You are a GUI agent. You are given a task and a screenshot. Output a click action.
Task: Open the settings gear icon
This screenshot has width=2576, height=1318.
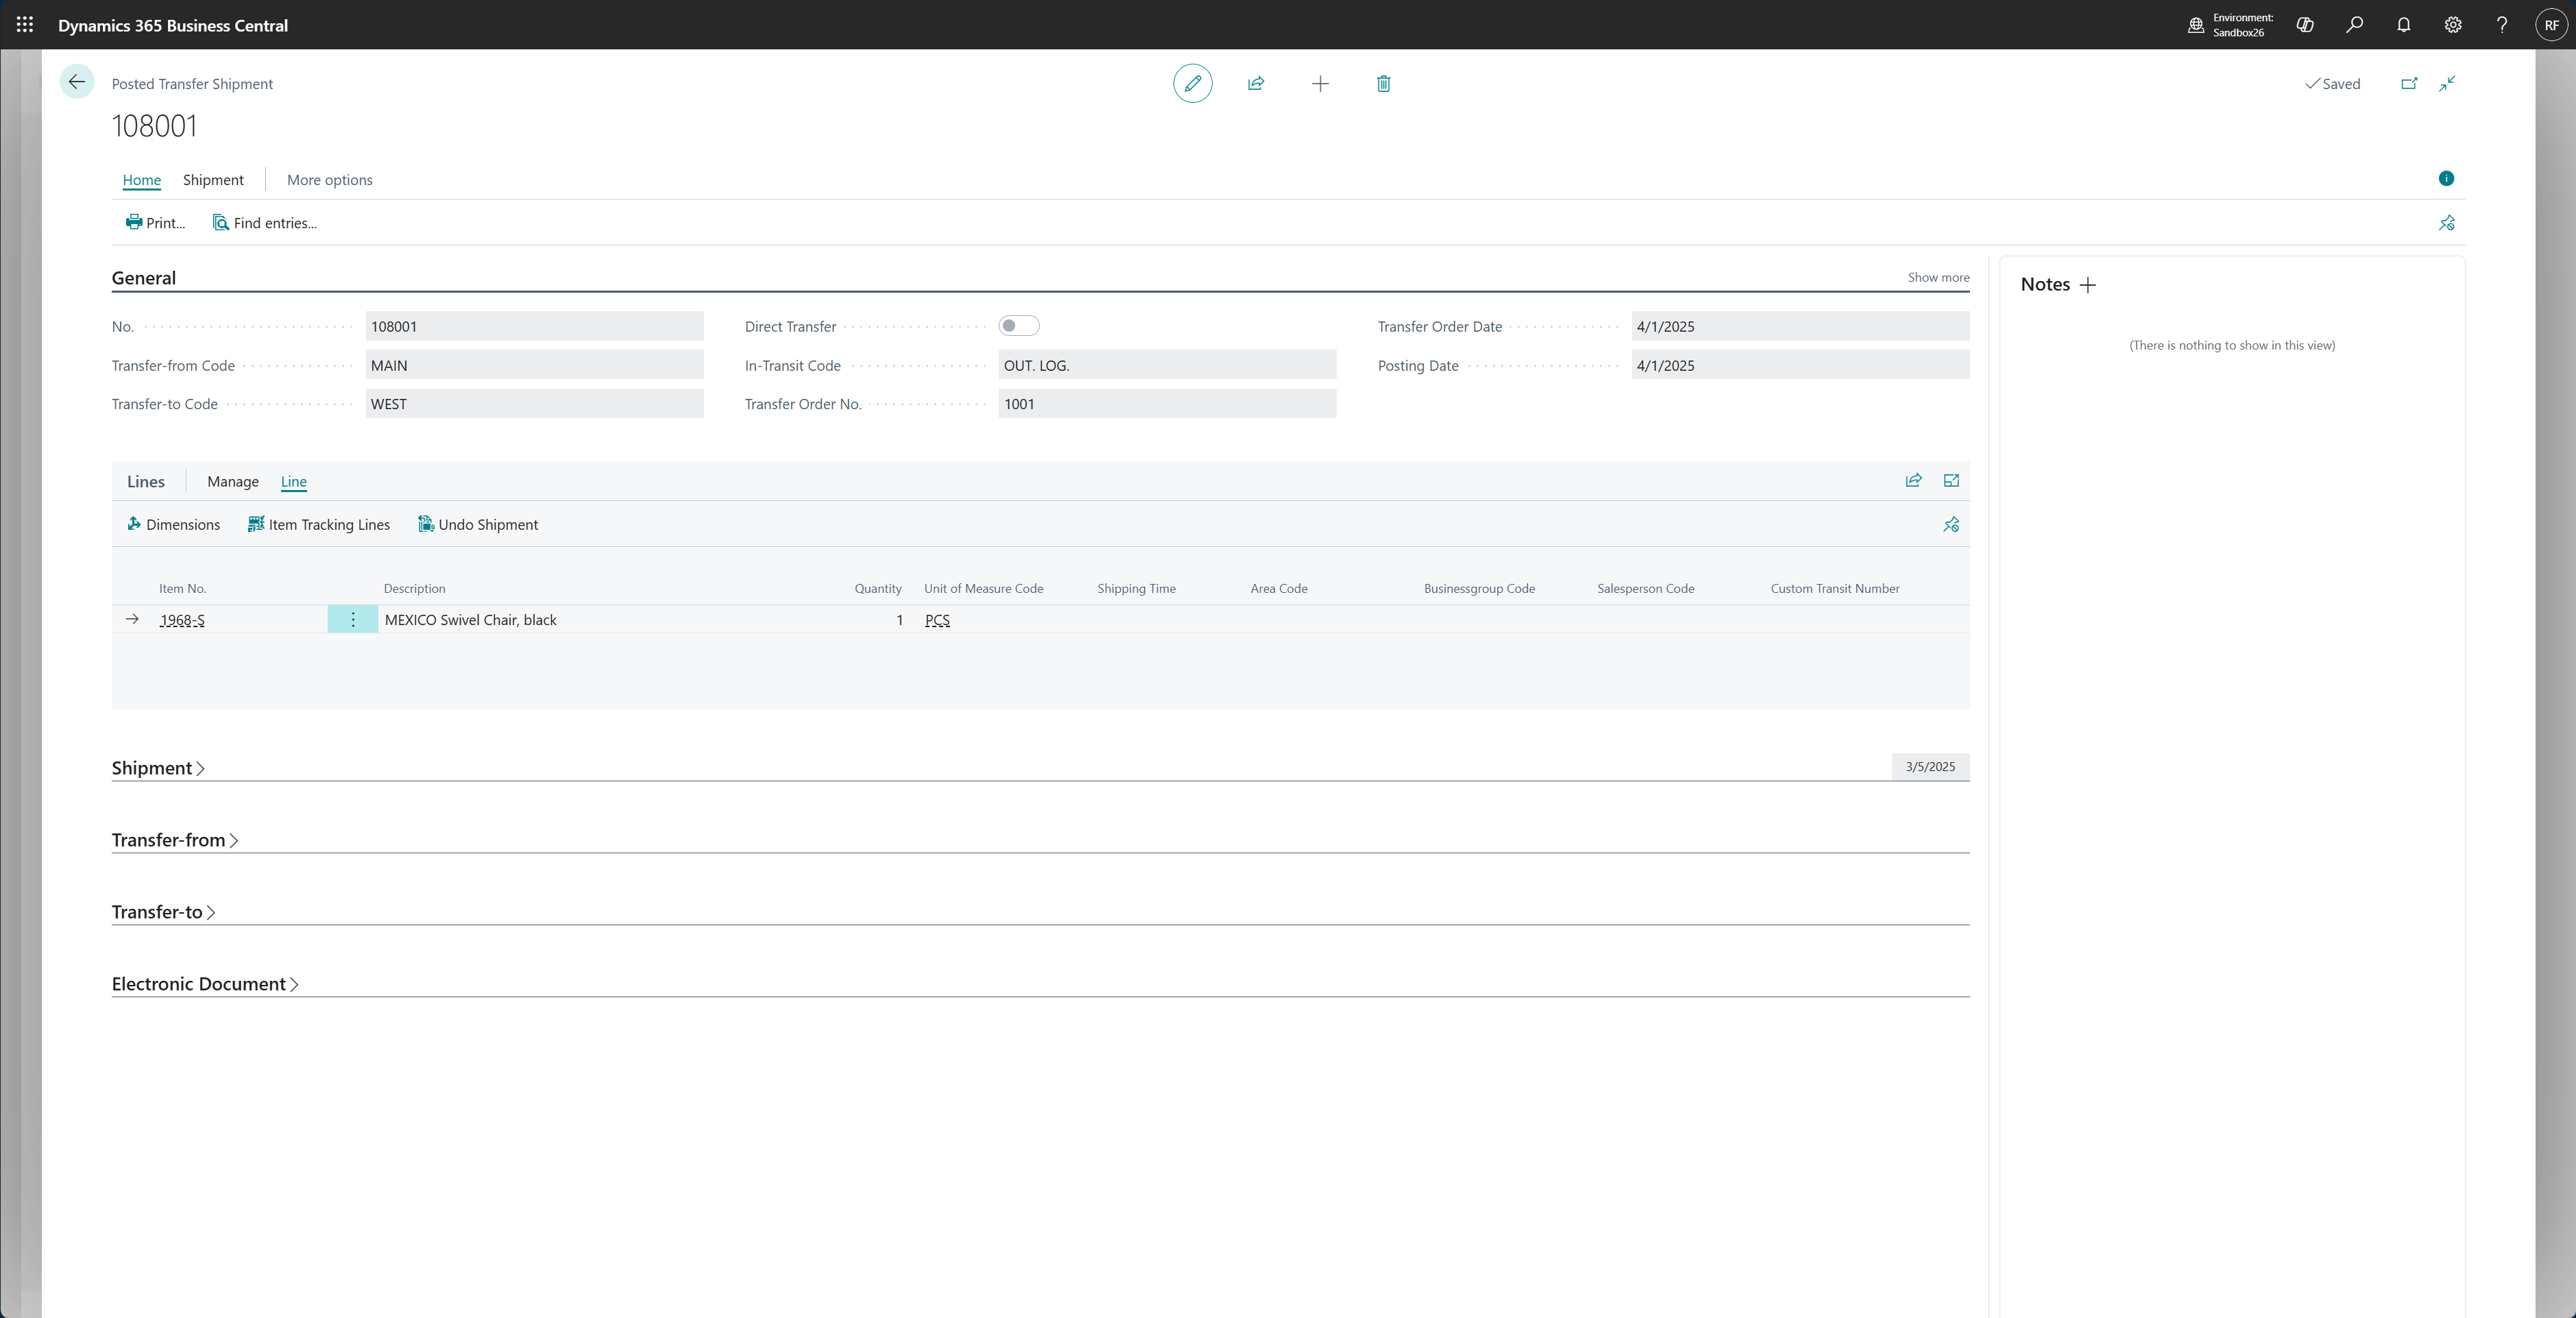(2453, 25)
